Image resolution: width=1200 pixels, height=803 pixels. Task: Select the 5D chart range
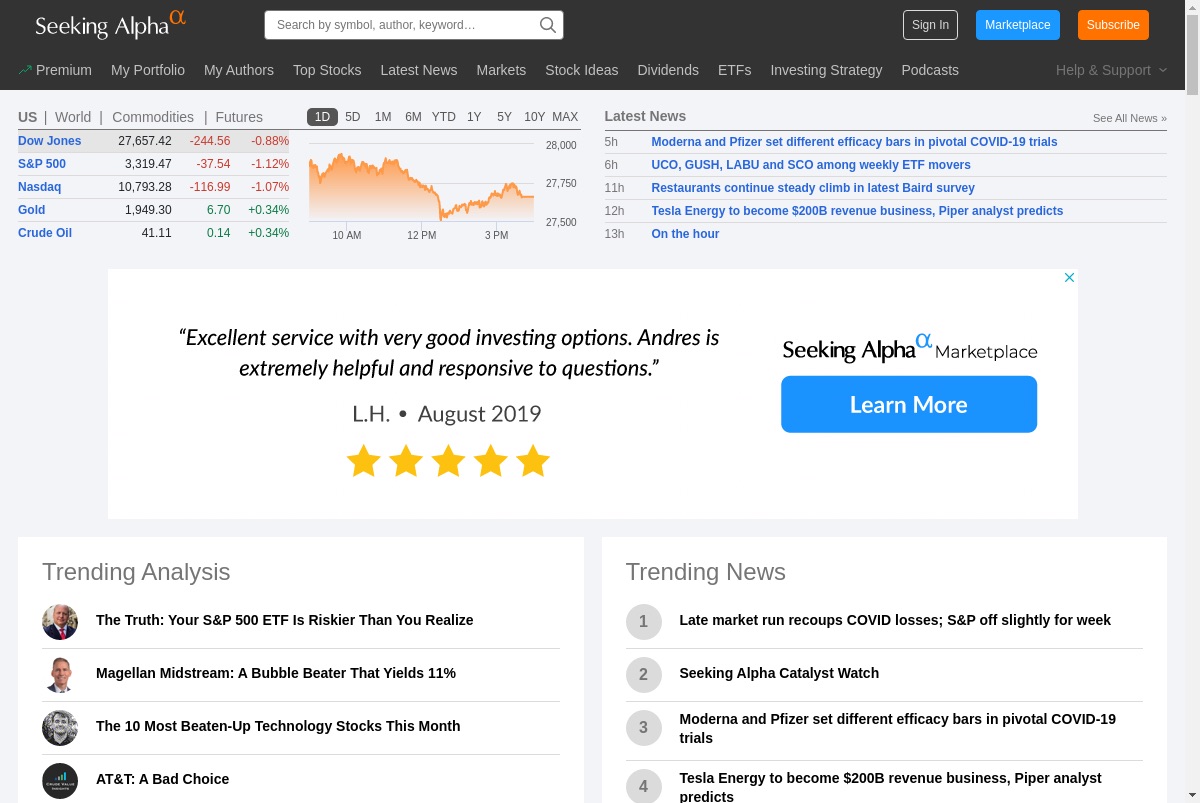point(353,117)
